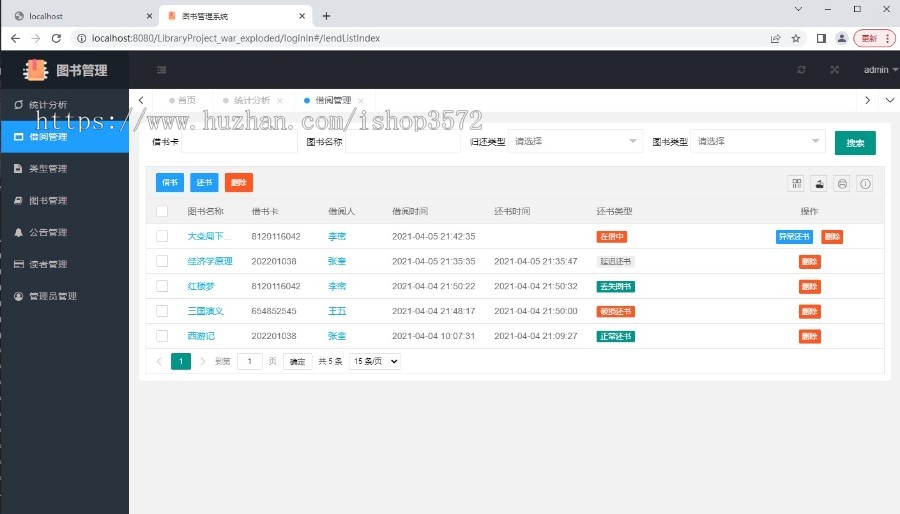Click the blue 借书 button
Screen dimensions: 900x514
coord(170,182)
